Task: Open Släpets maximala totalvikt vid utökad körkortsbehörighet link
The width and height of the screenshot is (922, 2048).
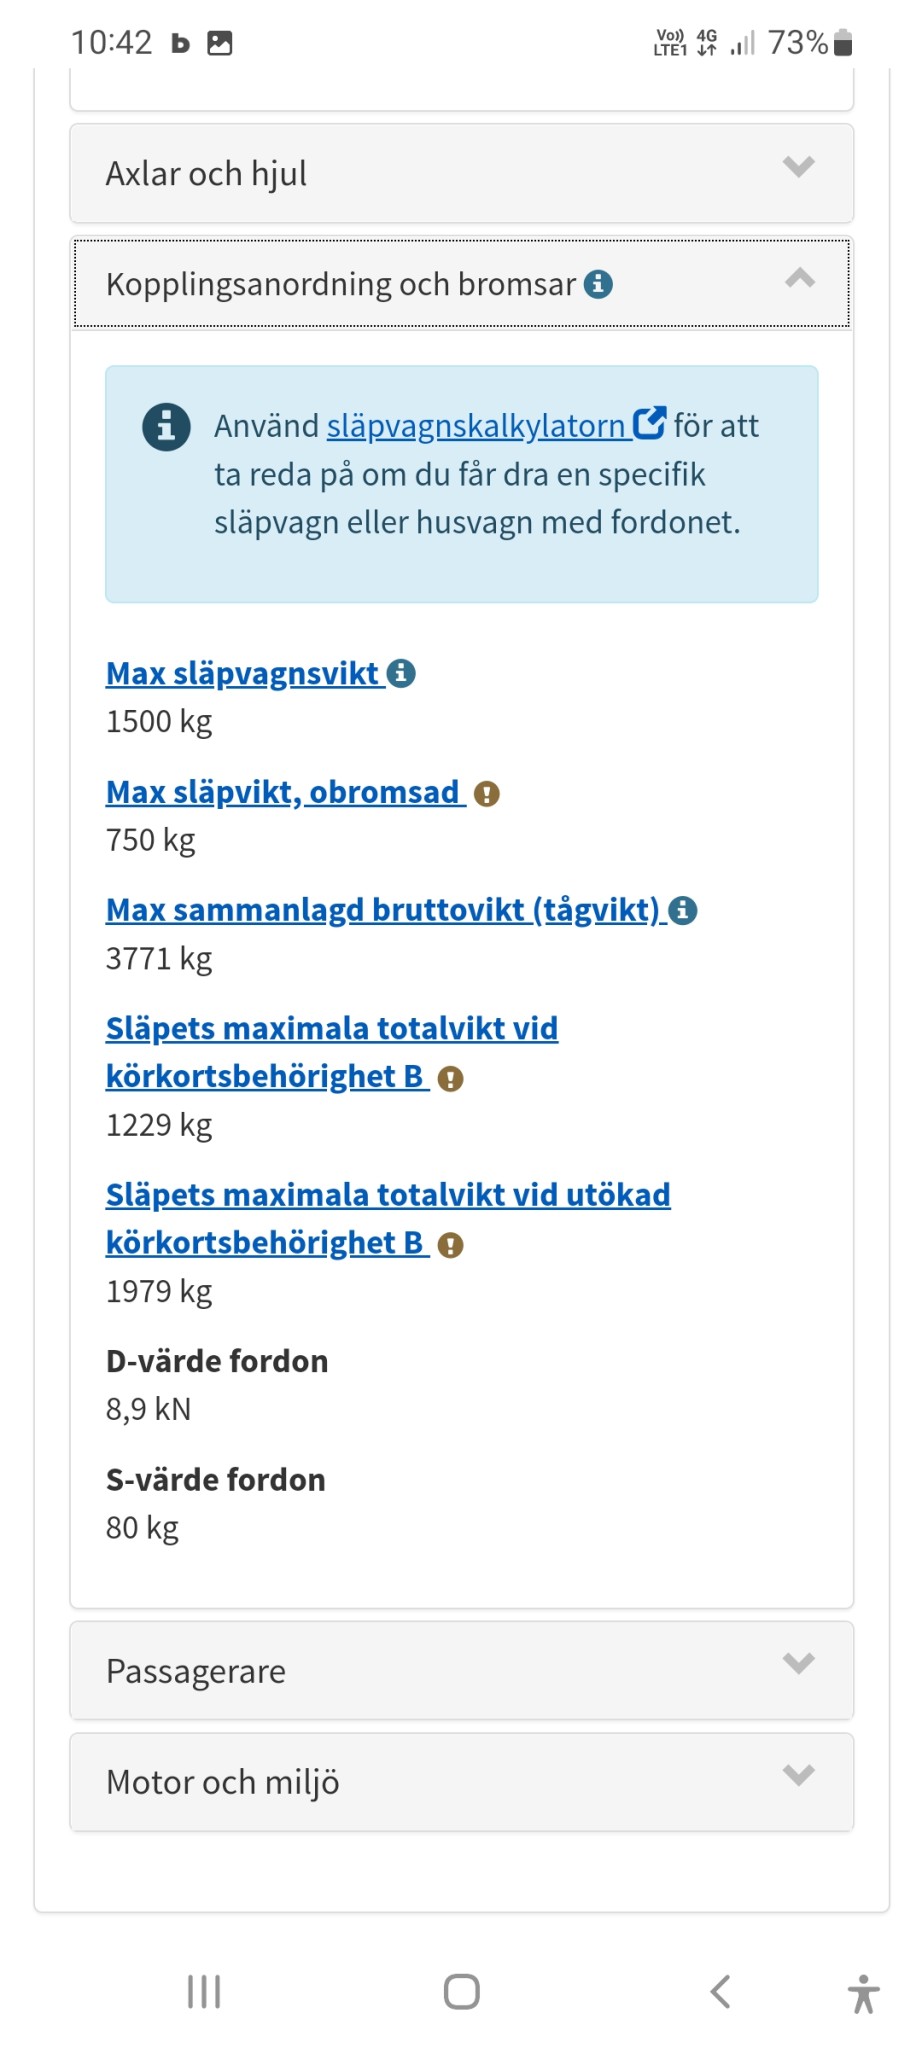Action: click(388, 1195)
